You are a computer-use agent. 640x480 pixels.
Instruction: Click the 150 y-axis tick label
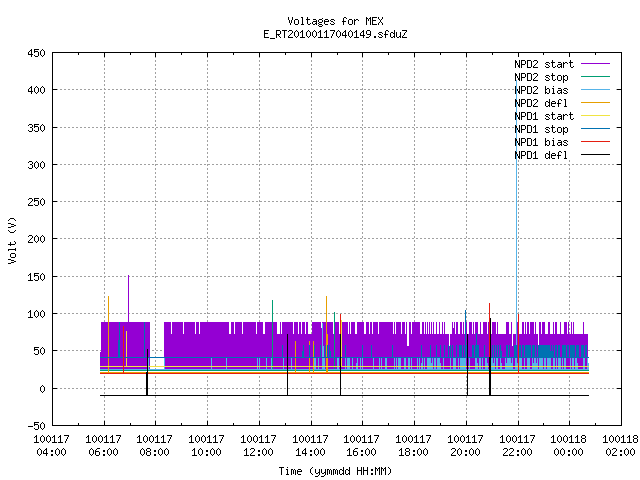(x=36, y=277)
